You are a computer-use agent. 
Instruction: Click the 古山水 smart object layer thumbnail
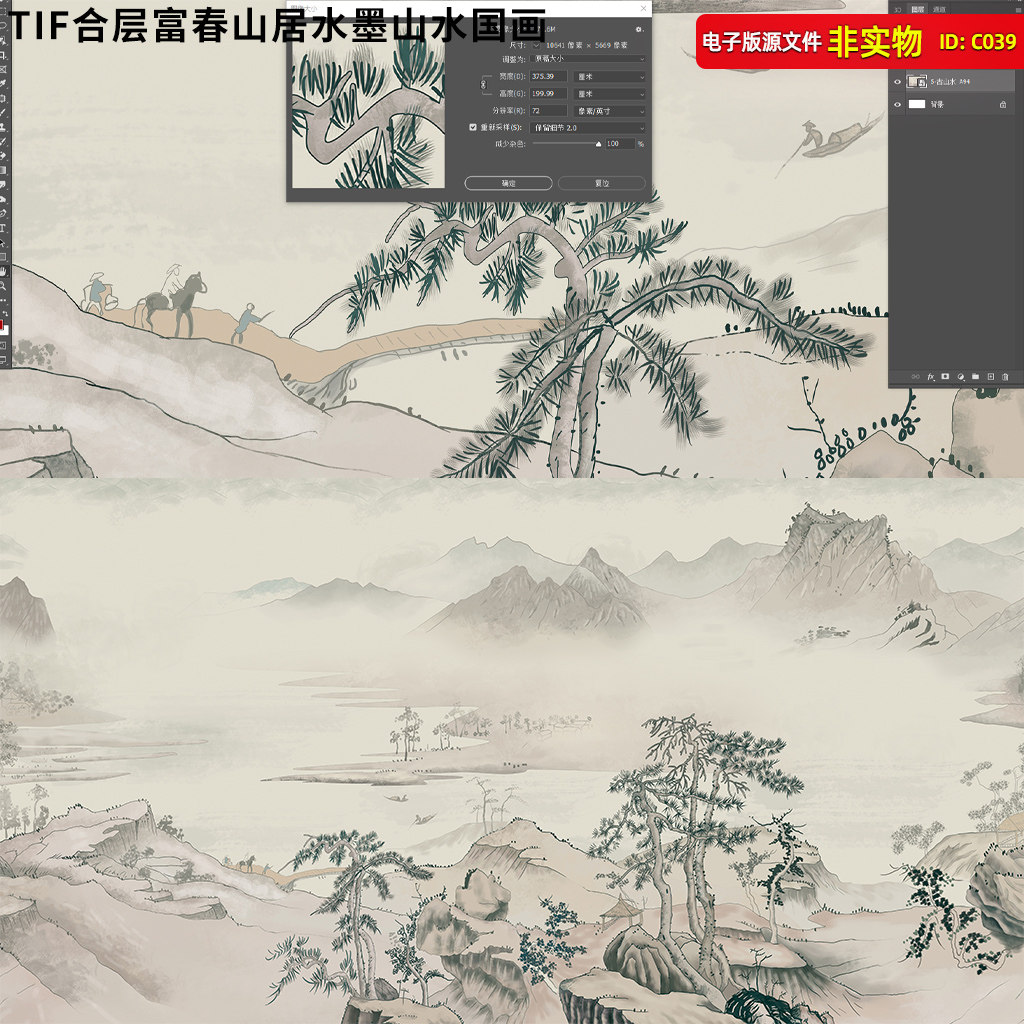(917, 82)
